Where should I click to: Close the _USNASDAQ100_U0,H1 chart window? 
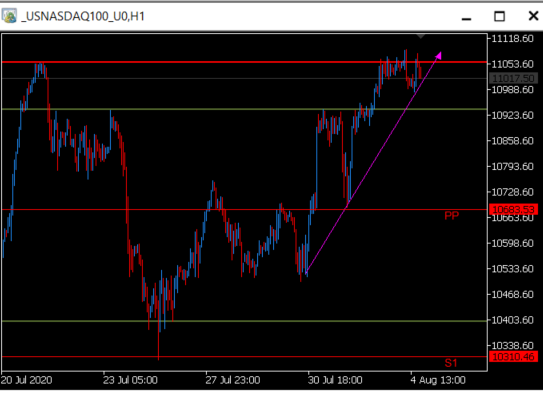point(534,16)
